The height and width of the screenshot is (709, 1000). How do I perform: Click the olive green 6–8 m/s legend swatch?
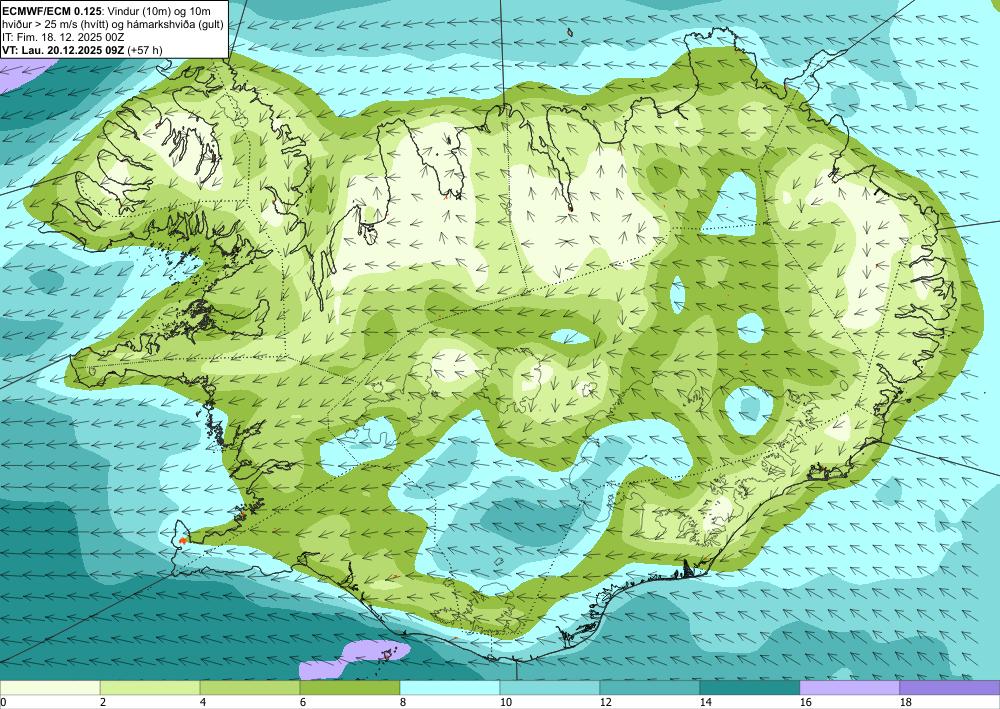(349, 688)
